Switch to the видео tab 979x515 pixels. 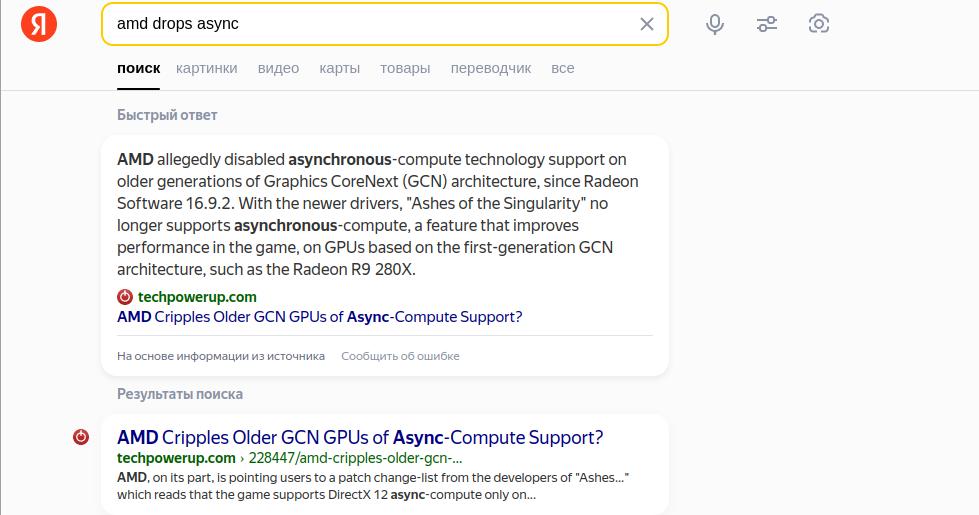[278, 68]
